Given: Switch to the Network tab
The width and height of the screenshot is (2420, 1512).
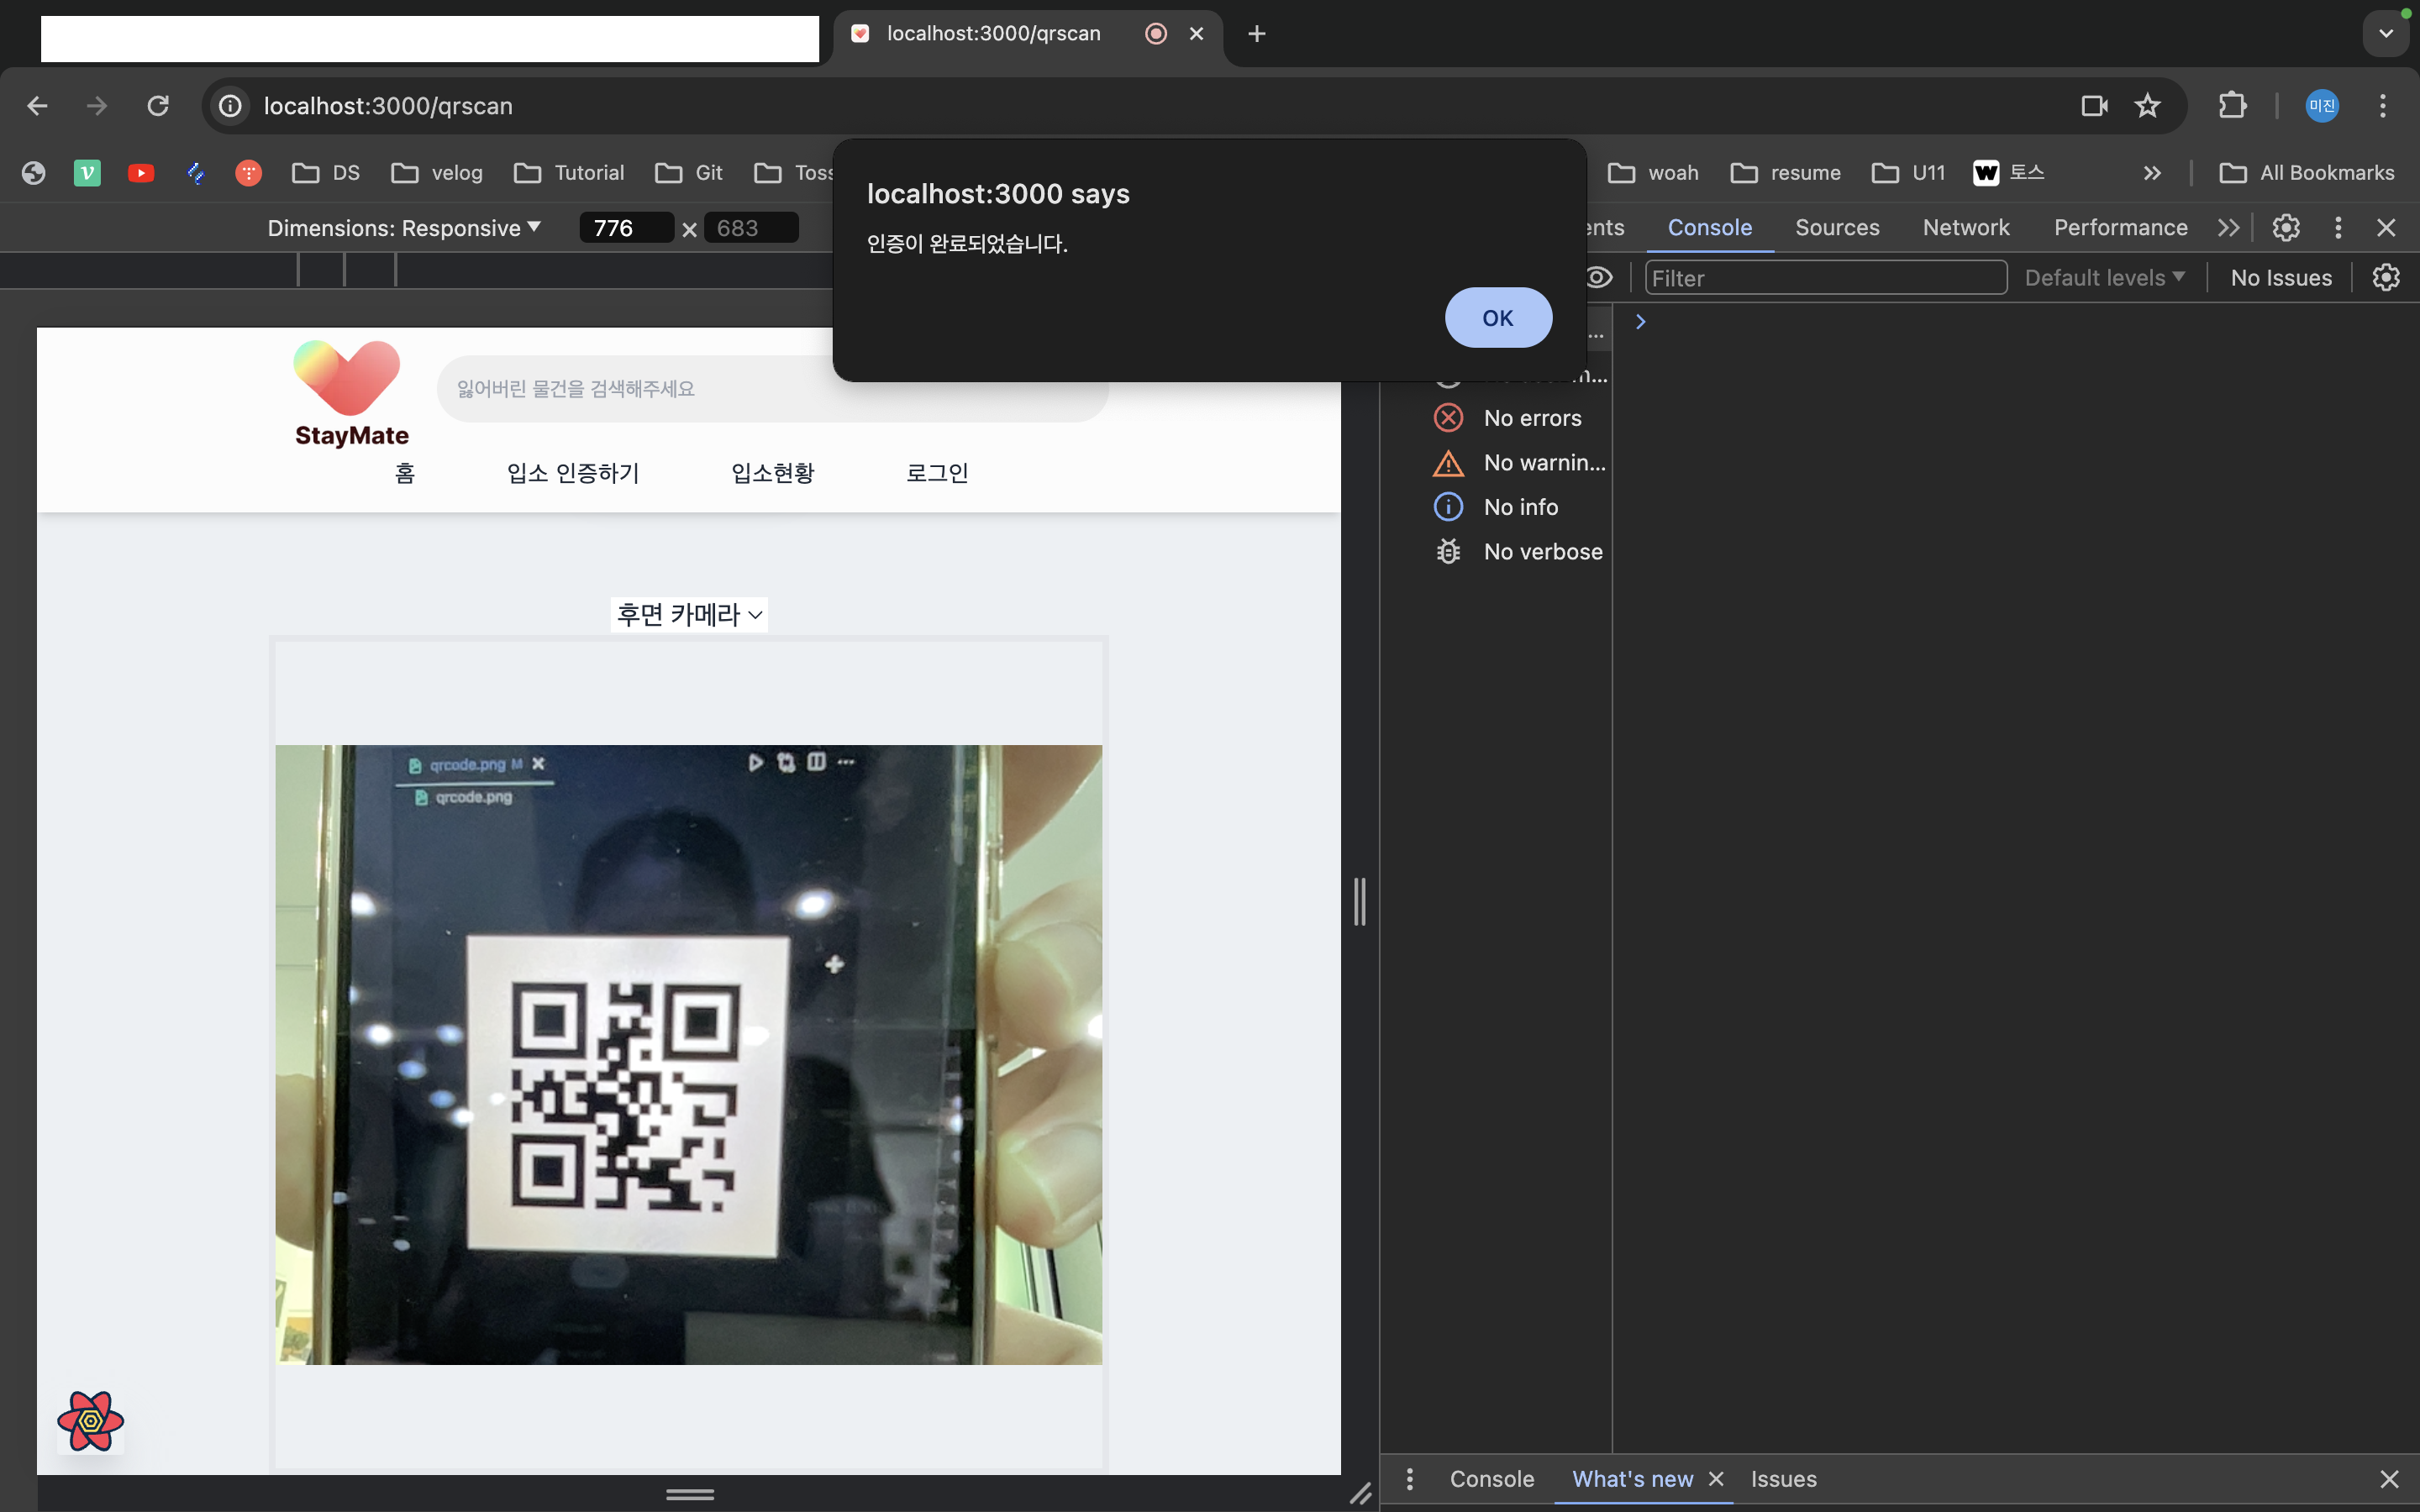Looking at the screenshot, I should [x=1965, y=228].
